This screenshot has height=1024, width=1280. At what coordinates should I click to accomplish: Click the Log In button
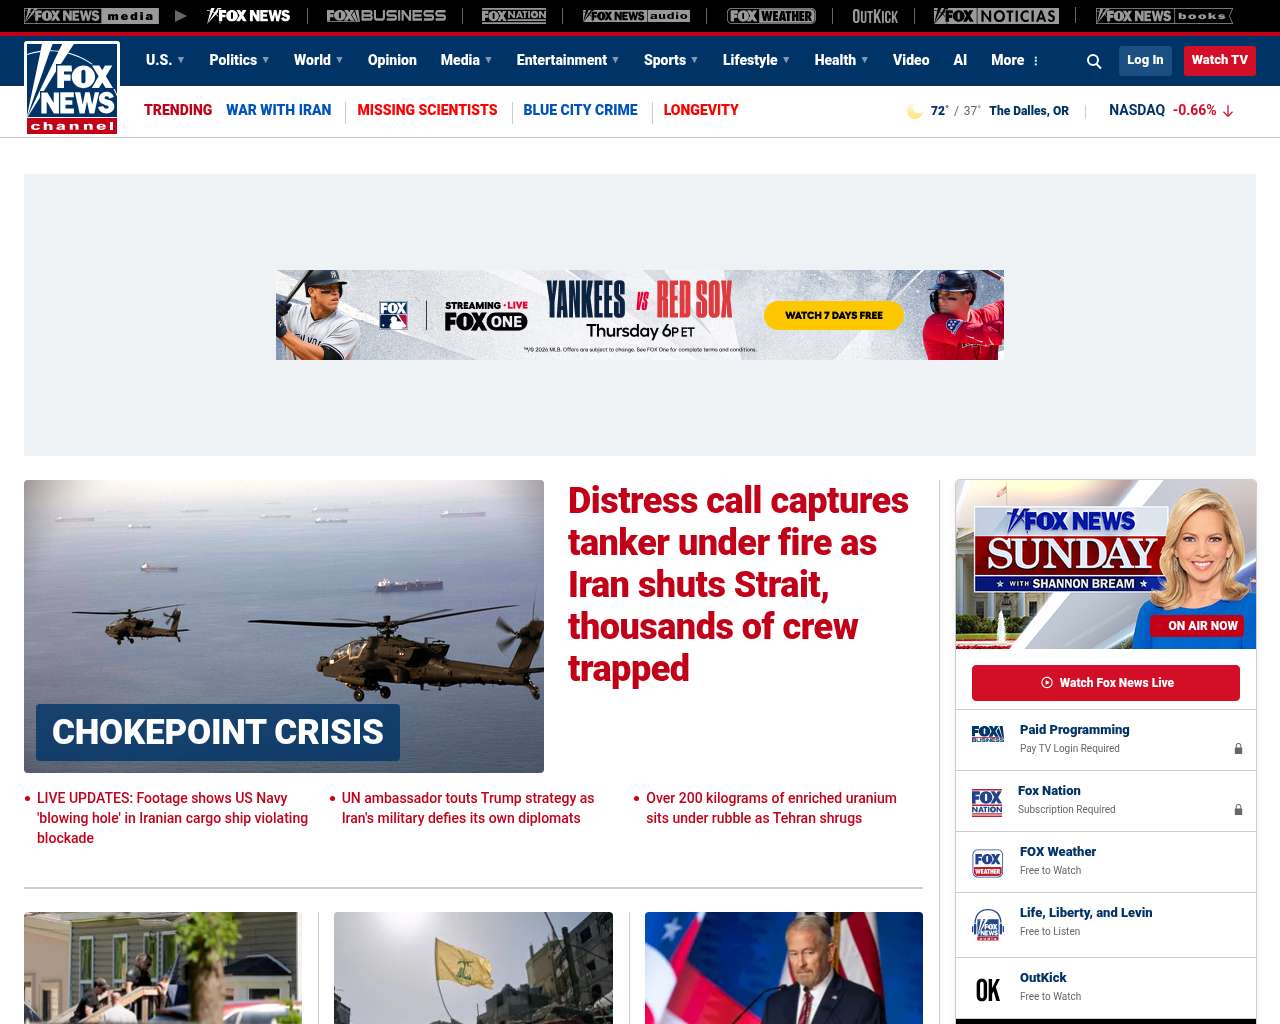[x=1145, y=60]
